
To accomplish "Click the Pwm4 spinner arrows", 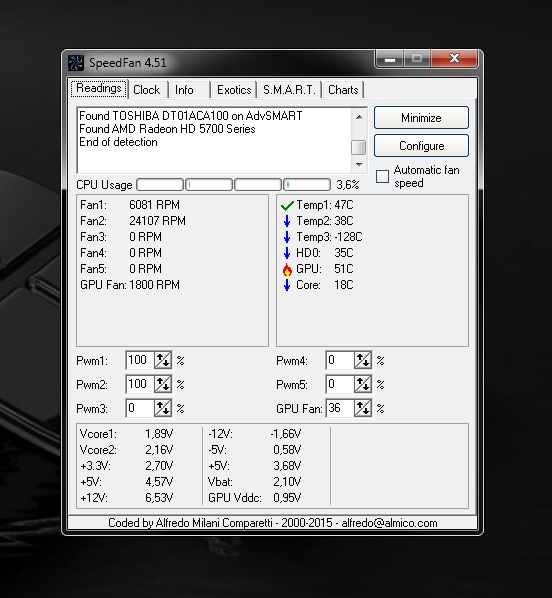I will pyautogui.click(x=363, y=360).
